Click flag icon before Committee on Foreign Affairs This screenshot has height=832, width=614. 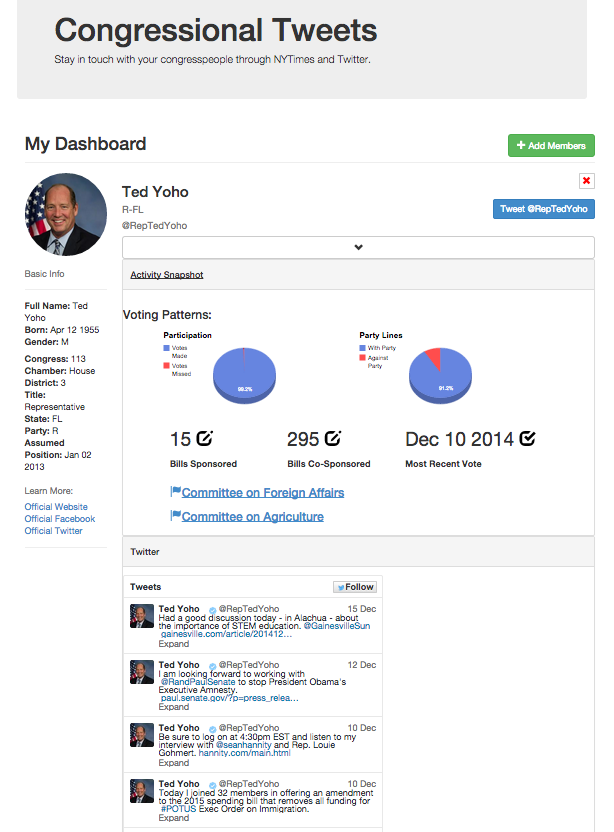(176, 491)
